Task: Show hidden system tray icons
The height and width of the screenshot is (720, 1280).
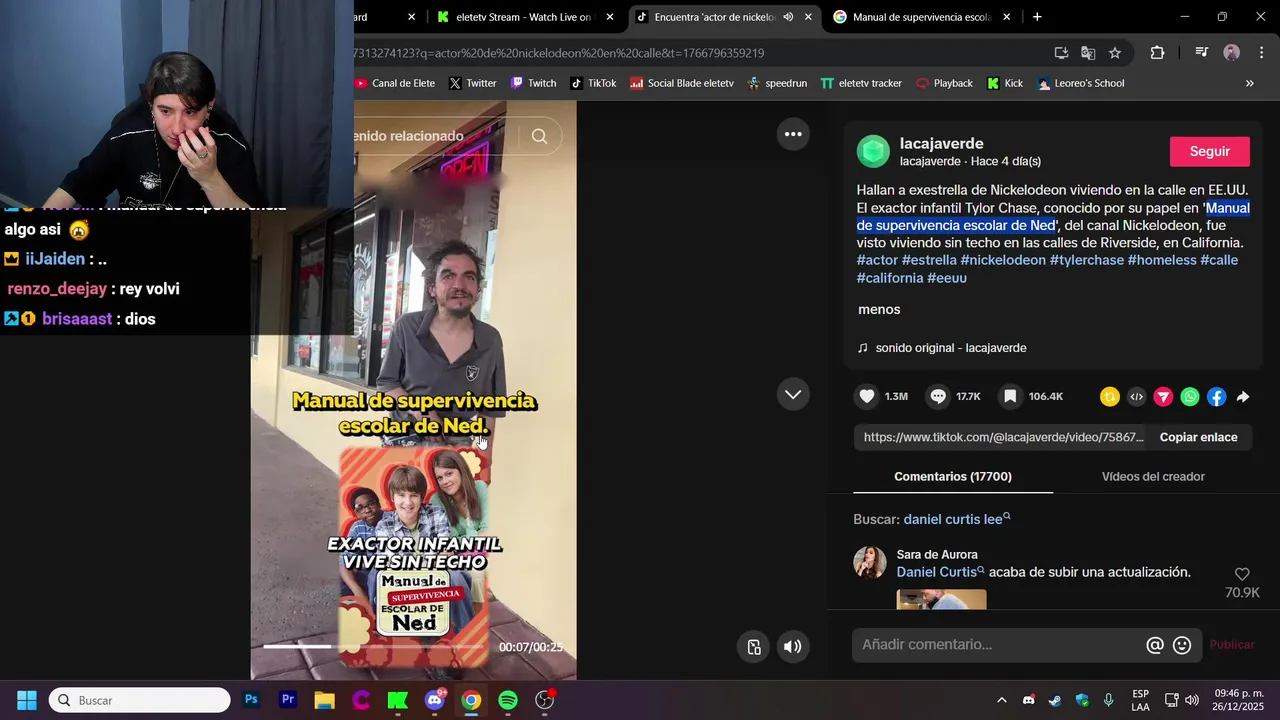Action: coord(1001,700)
